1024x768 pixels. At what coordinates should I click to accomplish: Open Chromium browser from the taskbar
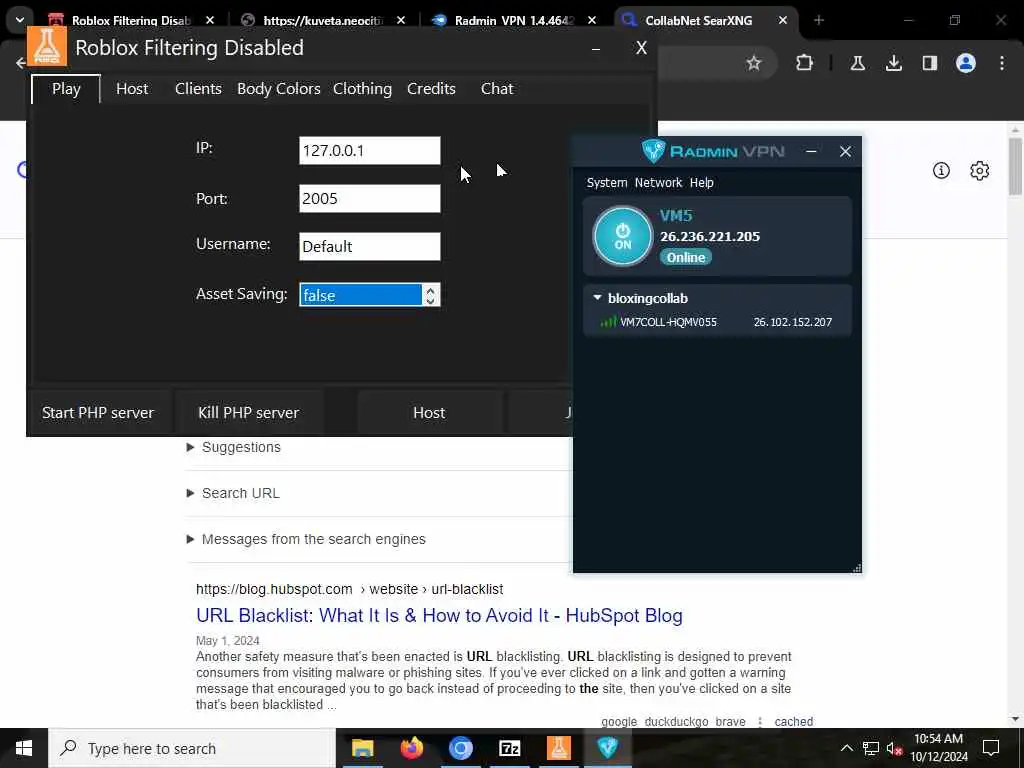coord(460,748)
